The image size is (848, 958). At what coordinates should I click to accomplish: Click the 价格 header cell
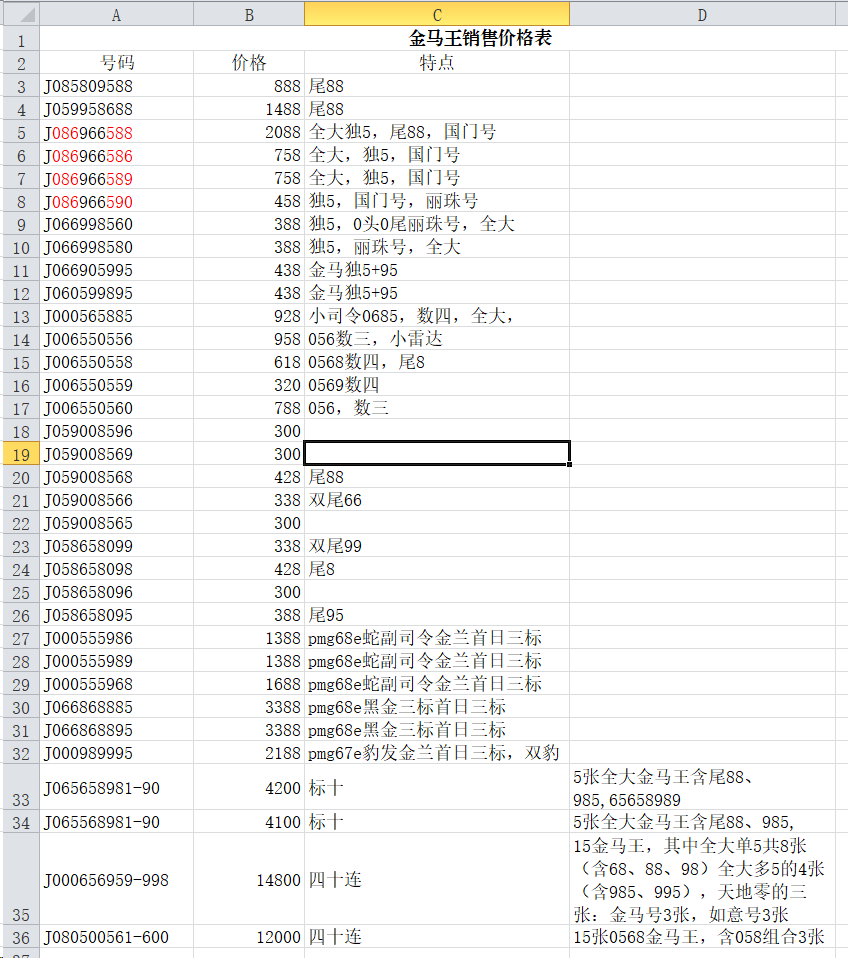(x=249, y=62)
